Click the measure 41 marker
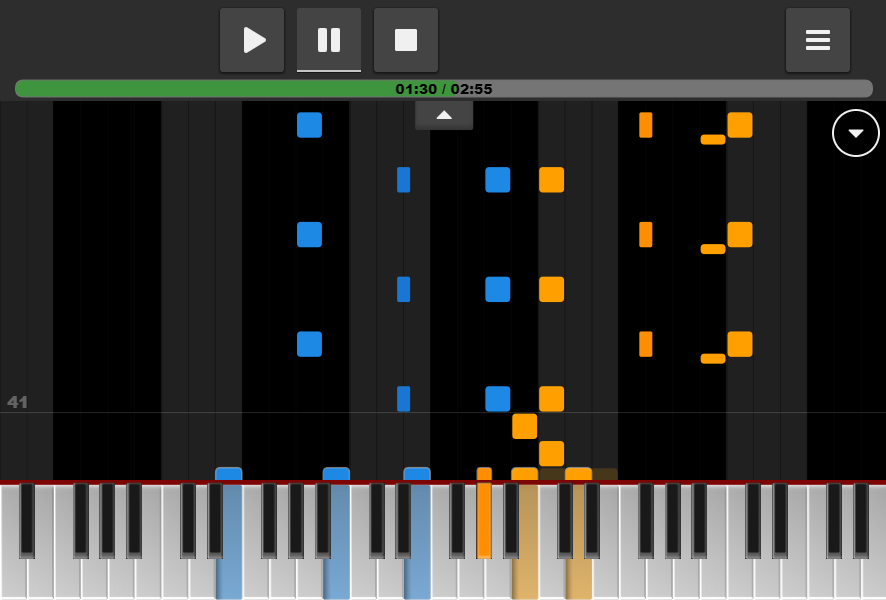 [x=18, y=402]
